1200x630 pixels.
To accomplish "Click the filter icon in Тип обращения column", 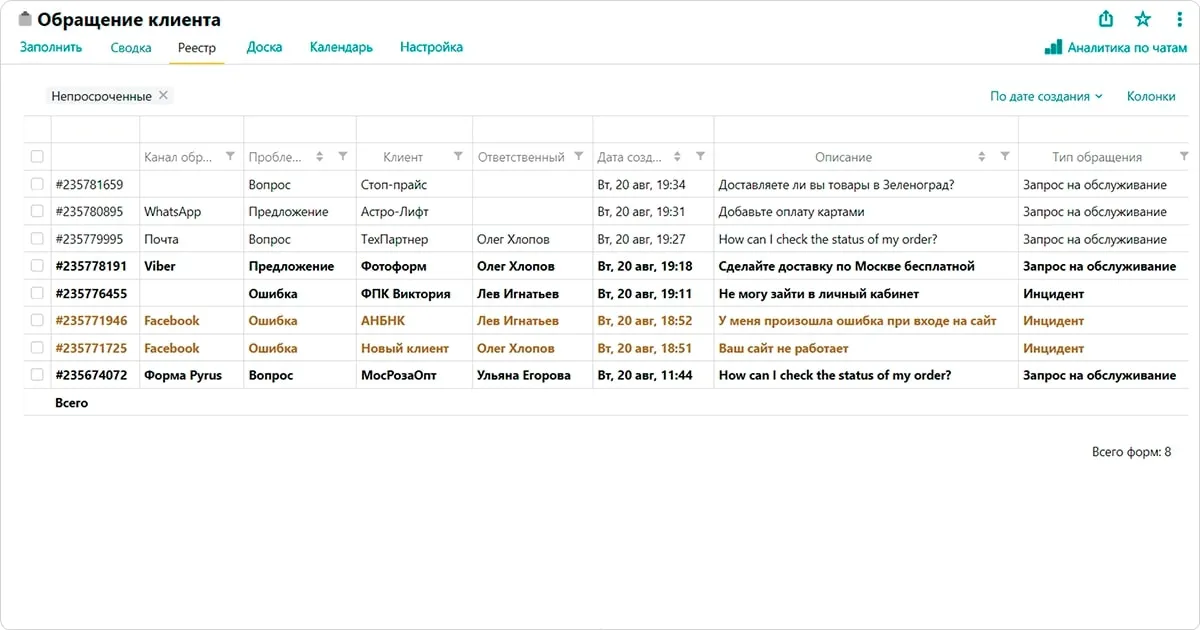I will coord(1184,156).
